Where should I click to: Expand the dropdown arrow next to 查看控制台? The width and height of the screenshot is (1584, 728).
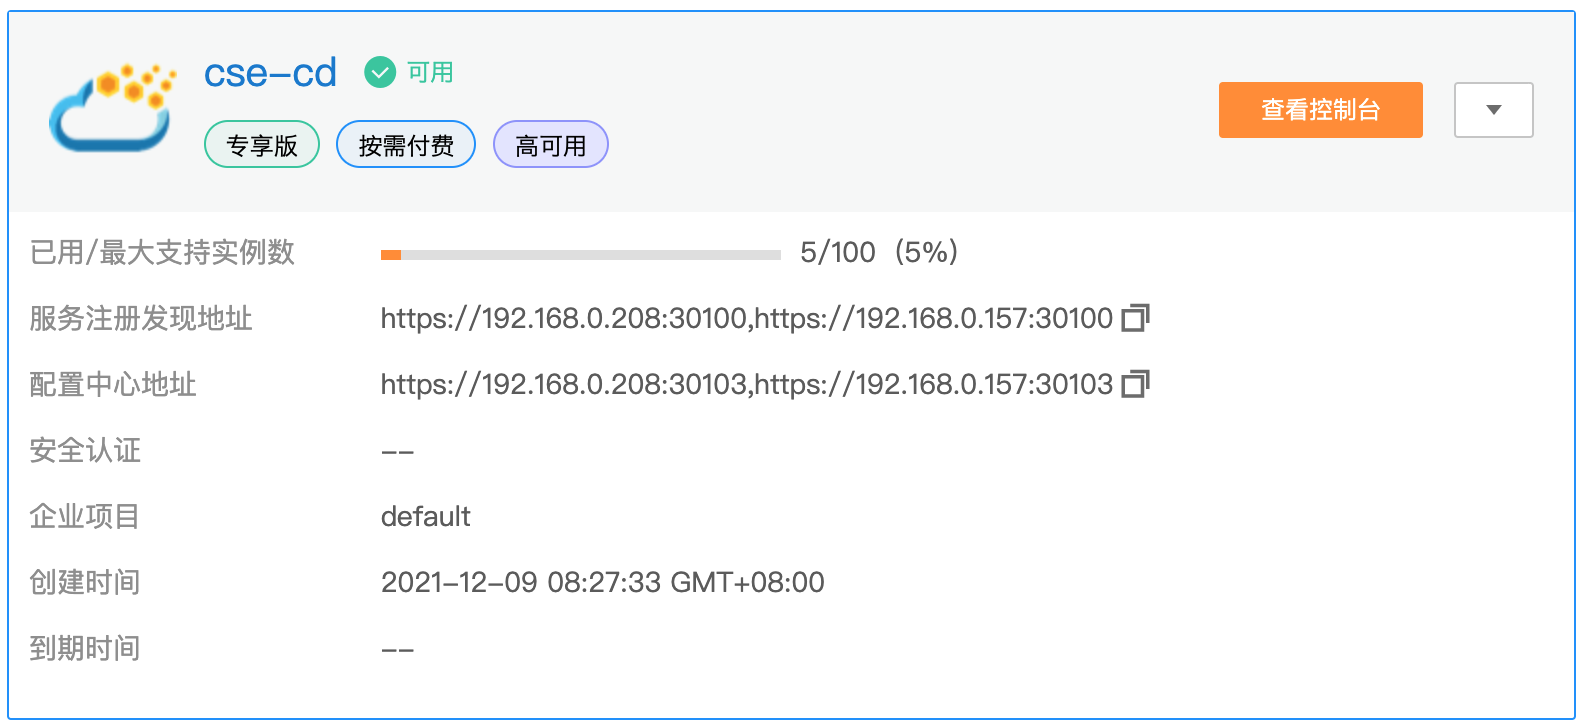click(1493, 110)
